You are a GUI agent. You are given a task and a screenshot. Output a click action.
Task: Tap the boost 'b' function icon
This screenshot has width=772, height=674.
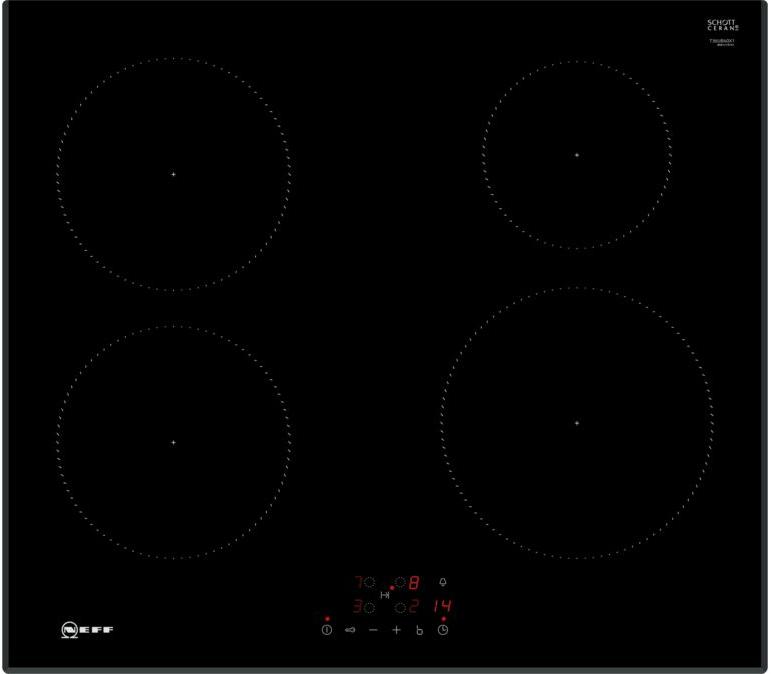point(420,630)
